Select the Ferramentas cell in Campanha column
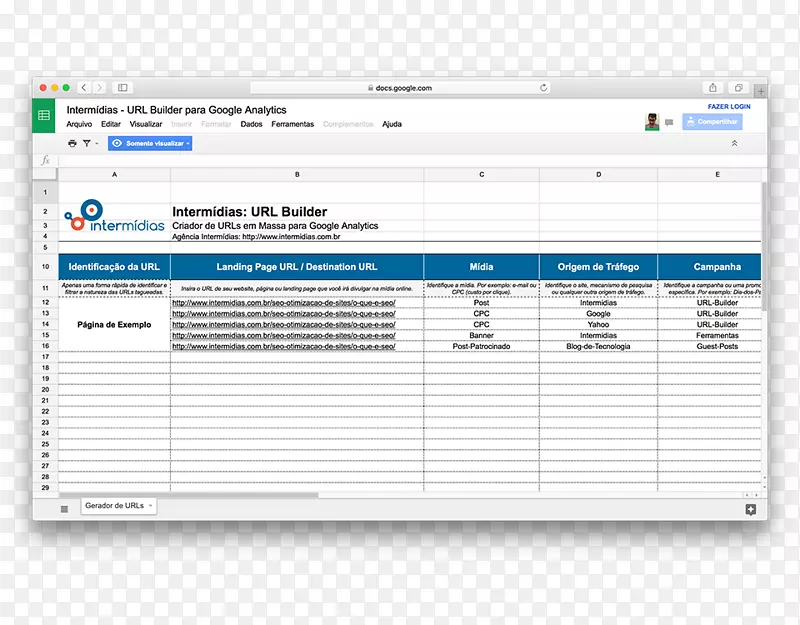The height and width of the screenshot is (625, 800). click(x=710, y=336)
